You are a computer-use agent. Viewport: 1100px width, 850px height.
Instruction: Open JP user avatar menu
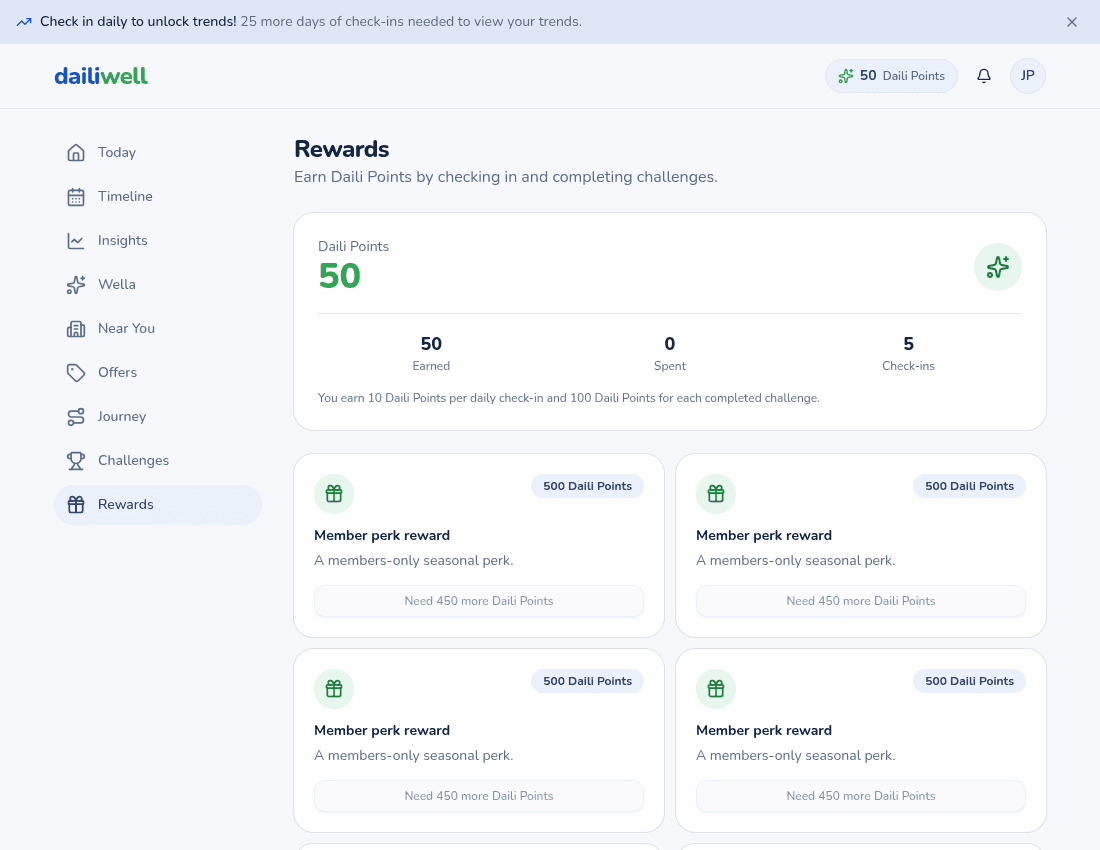(x=1027, y=76)
